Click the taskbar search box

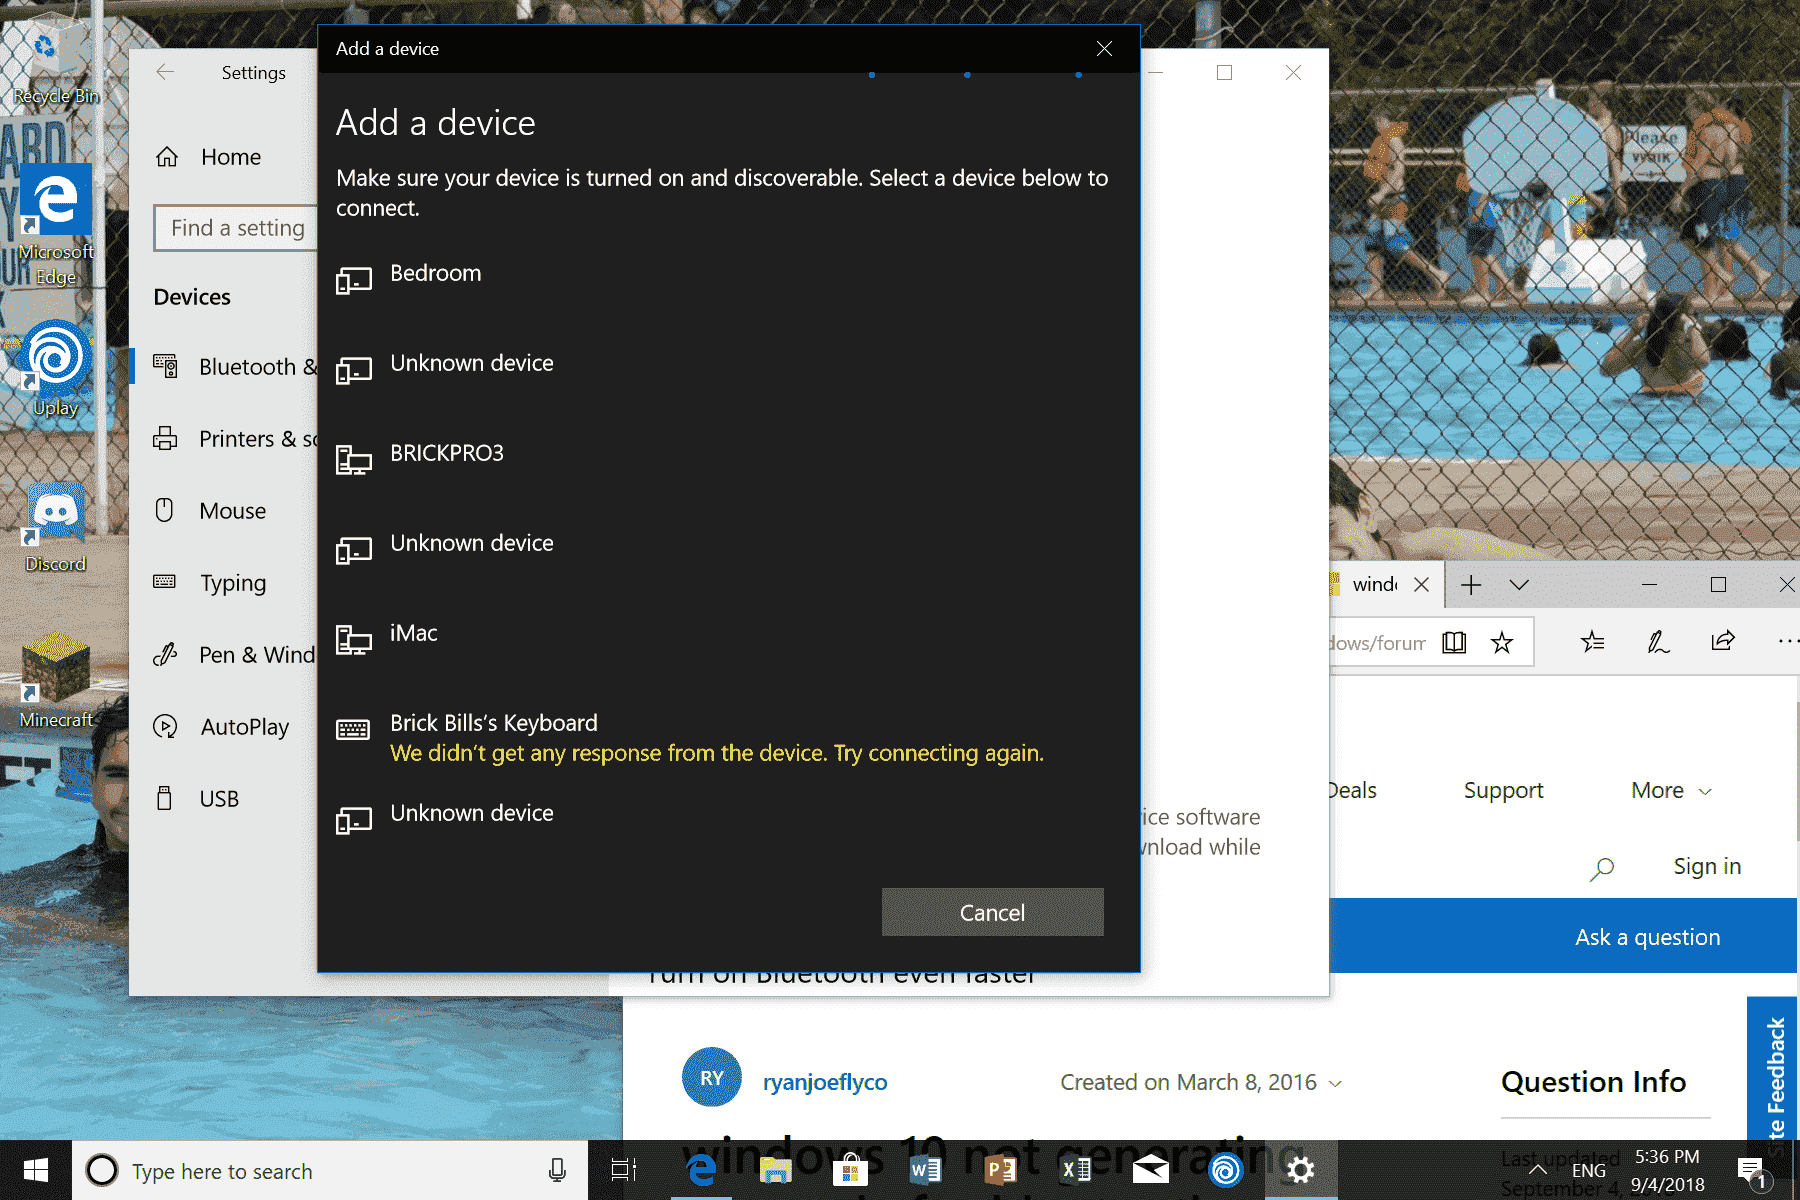[x=330, y=1170]
